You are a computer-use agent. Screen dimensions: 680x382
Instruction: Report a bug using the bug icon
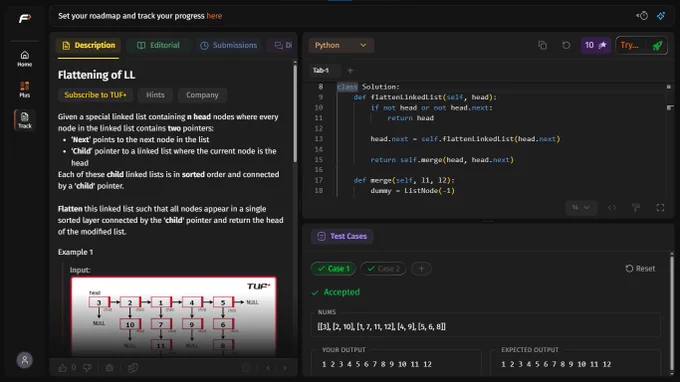[109, 368]
